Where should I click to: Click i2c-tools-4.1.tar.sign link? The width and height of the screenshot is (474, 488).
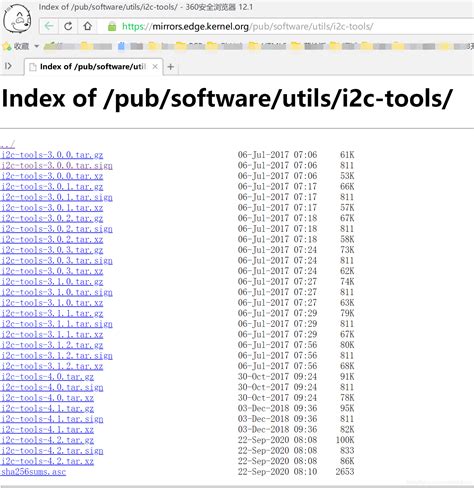coord(52,419)
